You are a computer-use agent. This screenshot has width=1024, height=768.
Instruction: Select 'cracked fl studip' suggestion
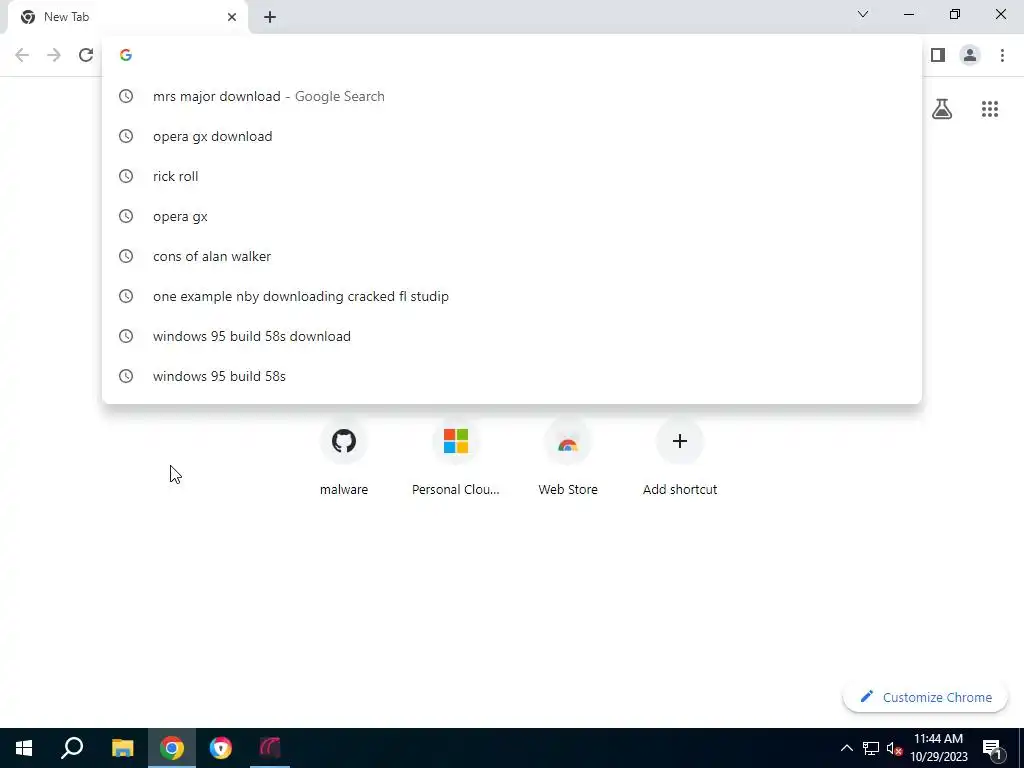coord(512,296)
